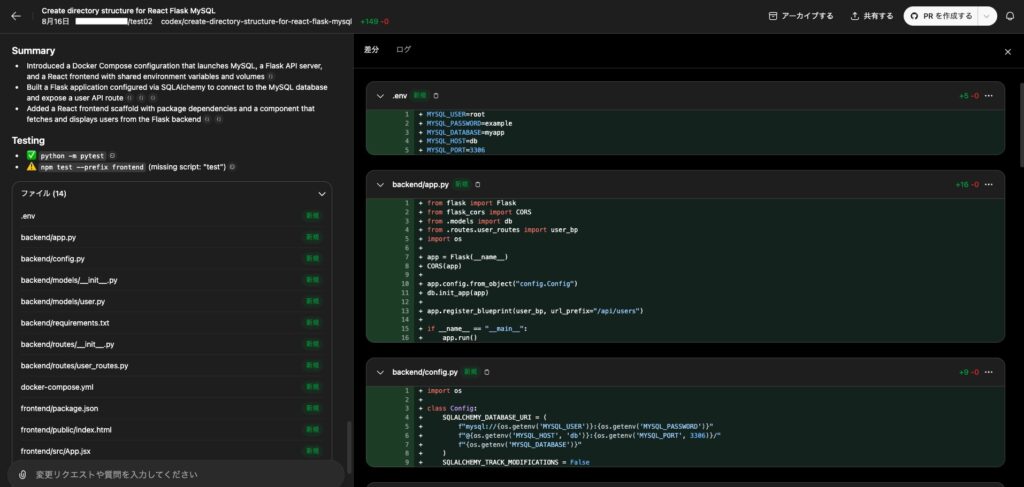Select backend/routes/user_routes.py in the file list
Image resolution: width=1024 pixels, height=487 pixels.
172,366
